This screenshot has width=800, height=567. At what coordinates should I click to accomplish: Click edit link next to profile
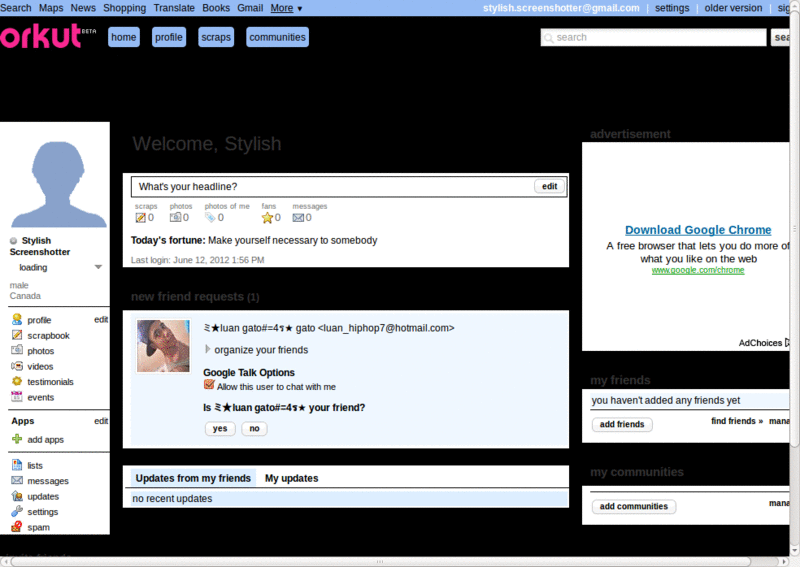pyautogui.click(x=101, y=319)
